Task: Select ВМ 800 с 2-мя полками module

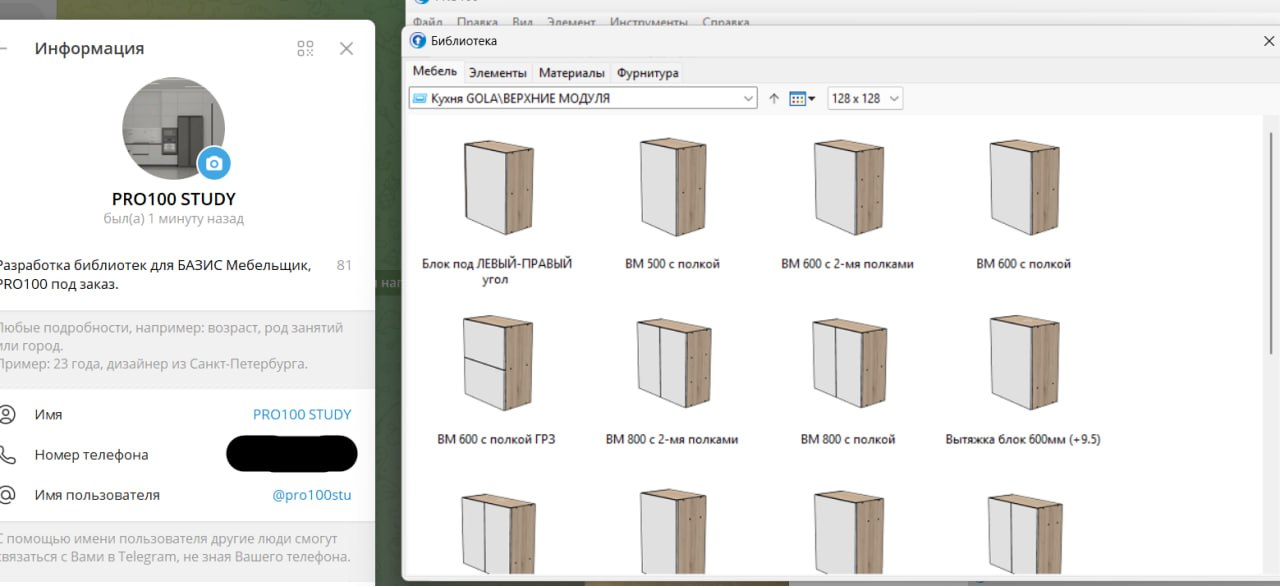Action: (672, 380)
